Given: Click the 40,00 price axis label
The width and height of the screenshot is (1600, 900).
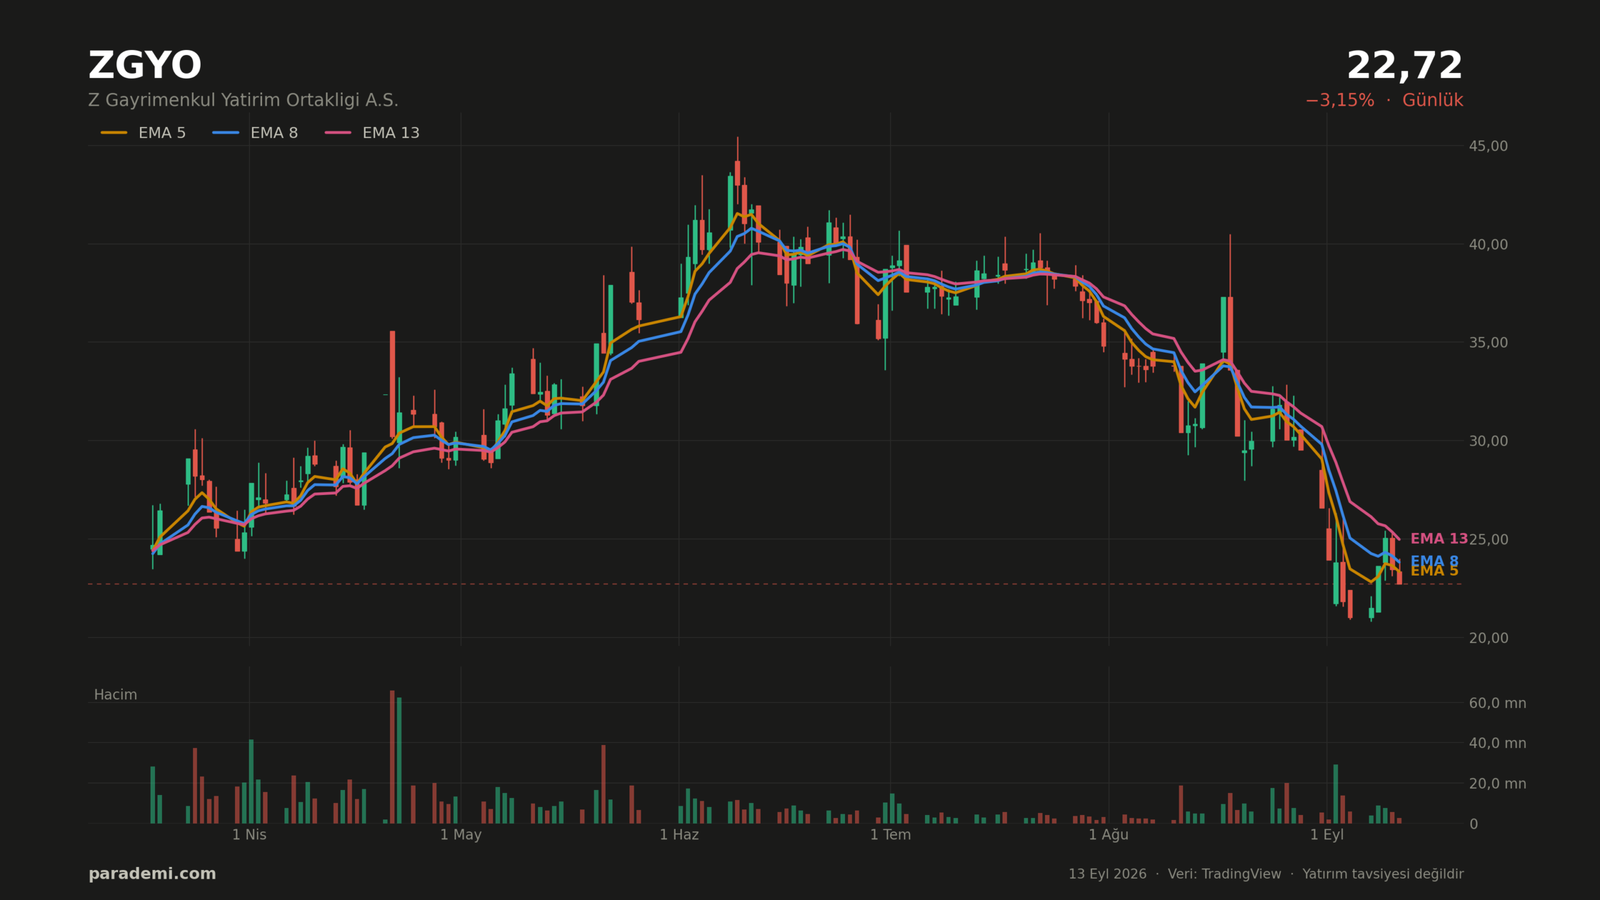Looking at the screenshot, I should point(1488,245).
